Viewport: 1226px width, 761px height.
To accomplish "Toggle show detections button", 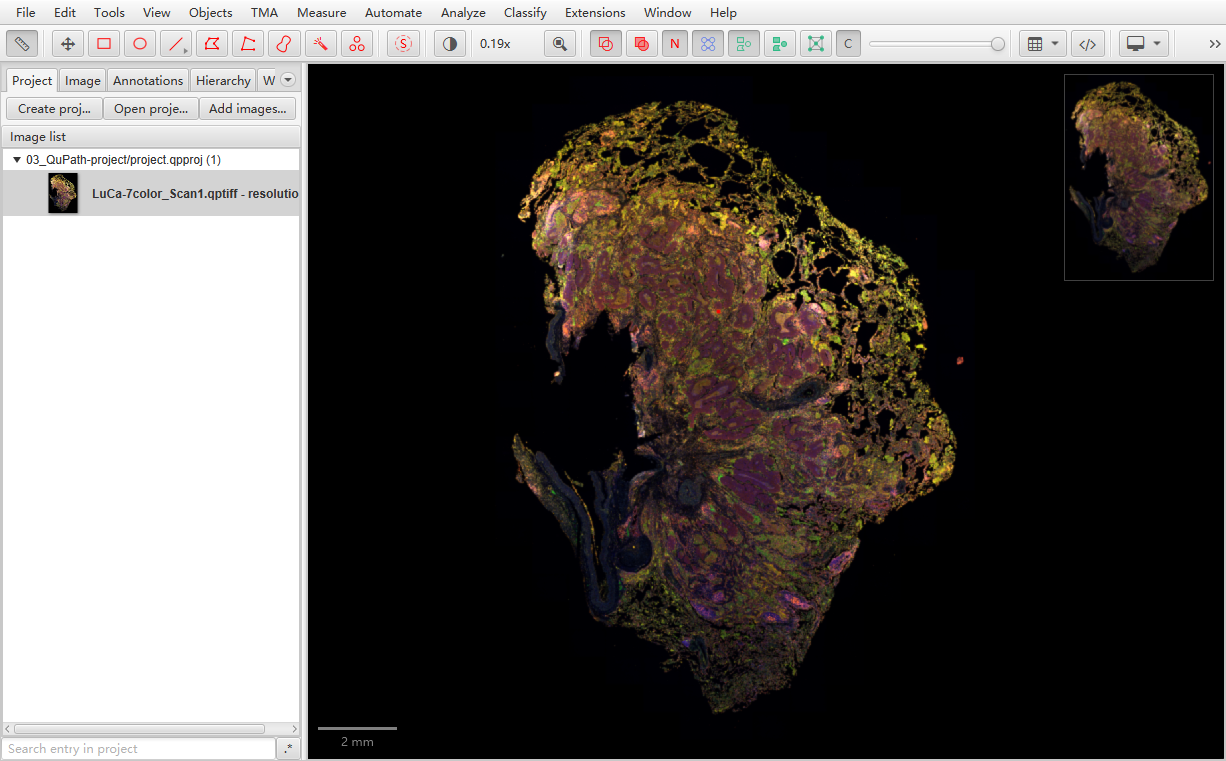I will click(x=744, y=44).
